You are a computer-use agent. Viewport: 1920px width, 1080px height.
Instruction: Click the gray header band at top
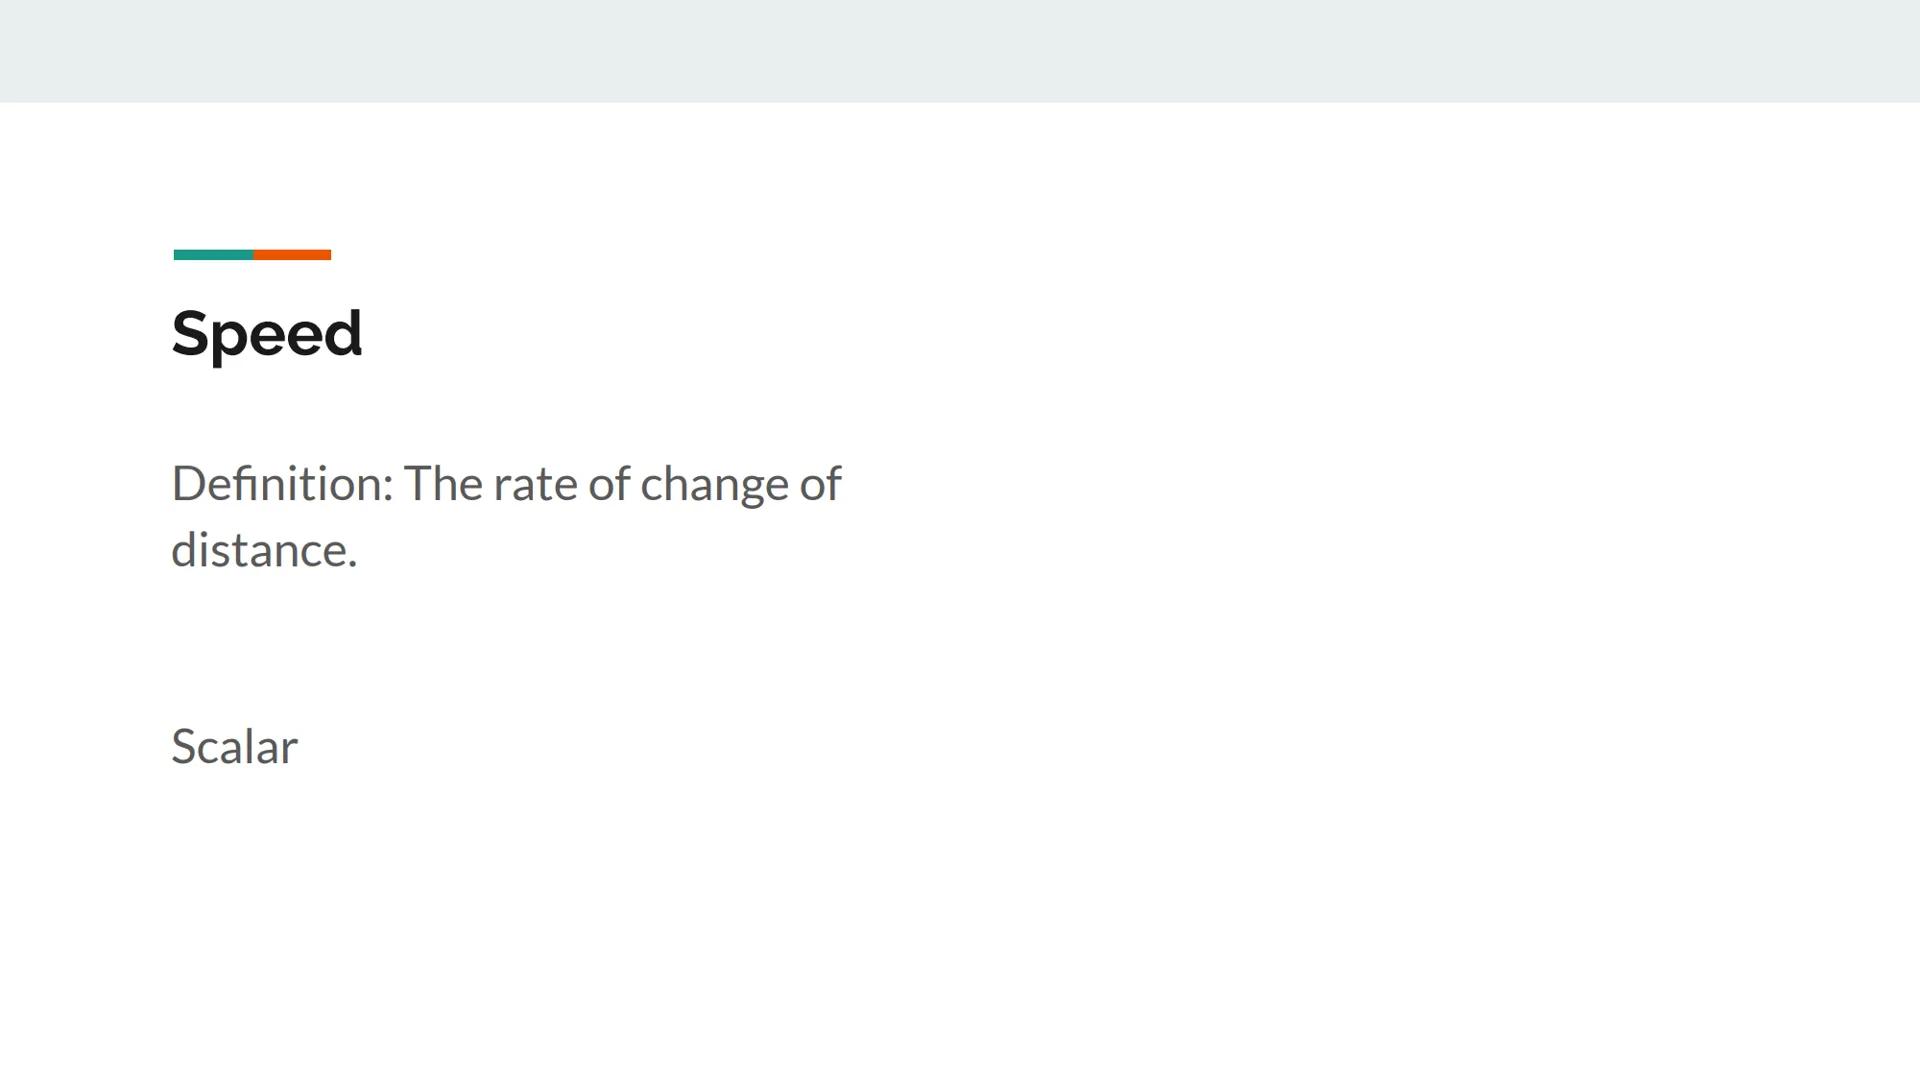click(x=960, y=50)
